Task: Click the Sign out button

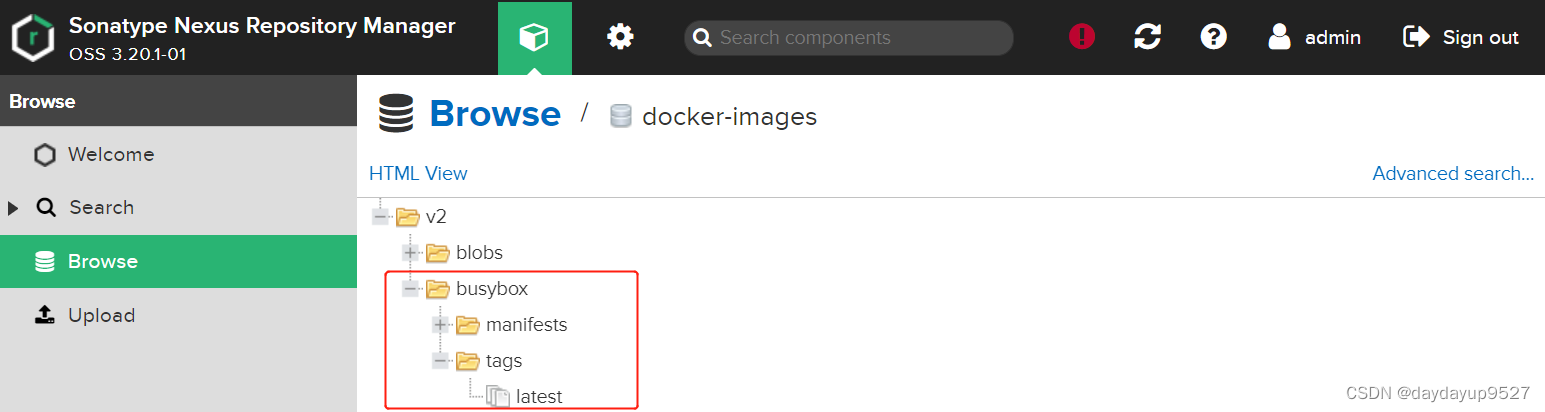Action: [1462, 38]
